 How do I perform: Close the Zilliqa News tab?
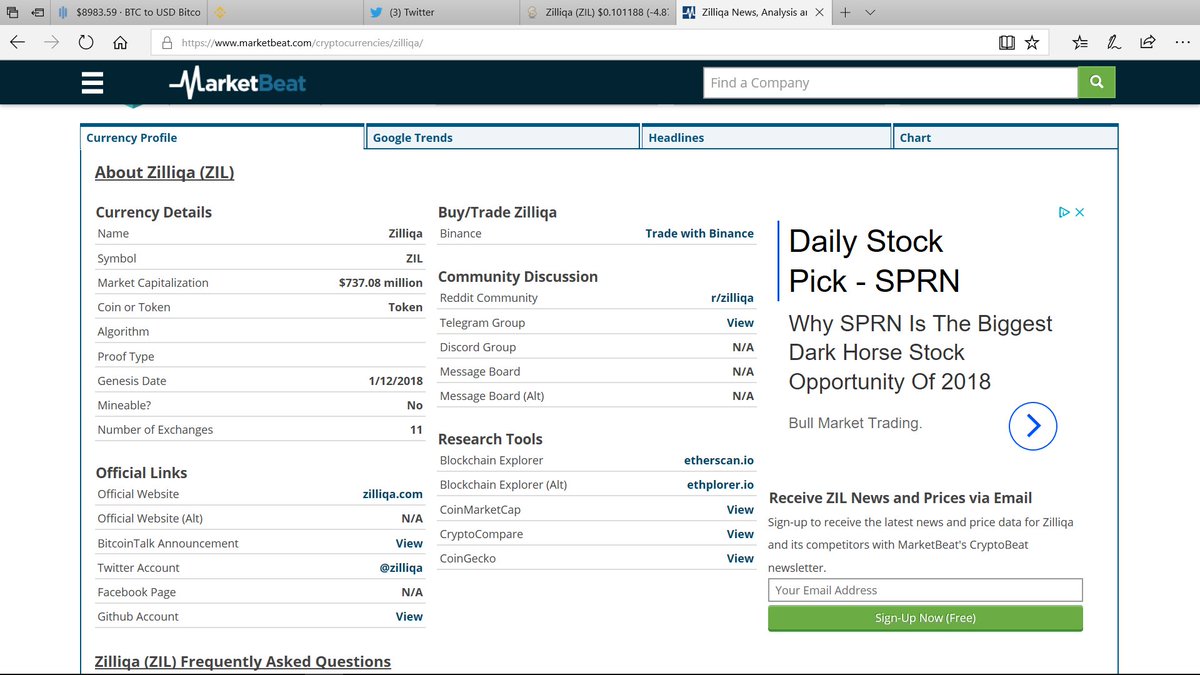[820, 13]
